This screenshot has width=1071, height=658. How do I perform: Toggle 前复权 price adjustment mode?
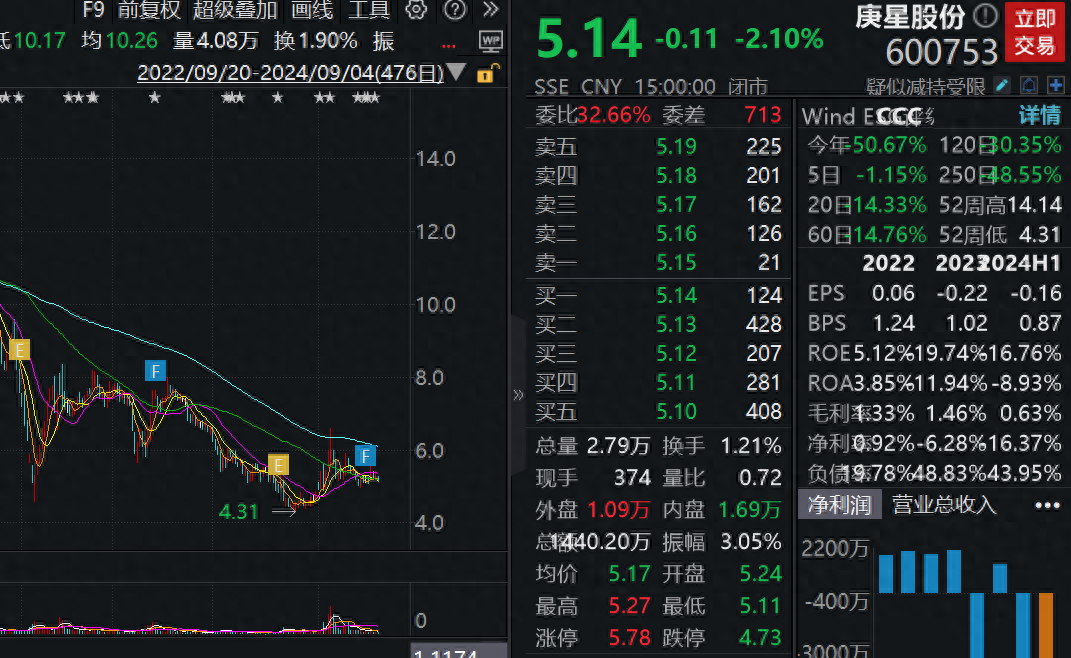pos(149,11)
